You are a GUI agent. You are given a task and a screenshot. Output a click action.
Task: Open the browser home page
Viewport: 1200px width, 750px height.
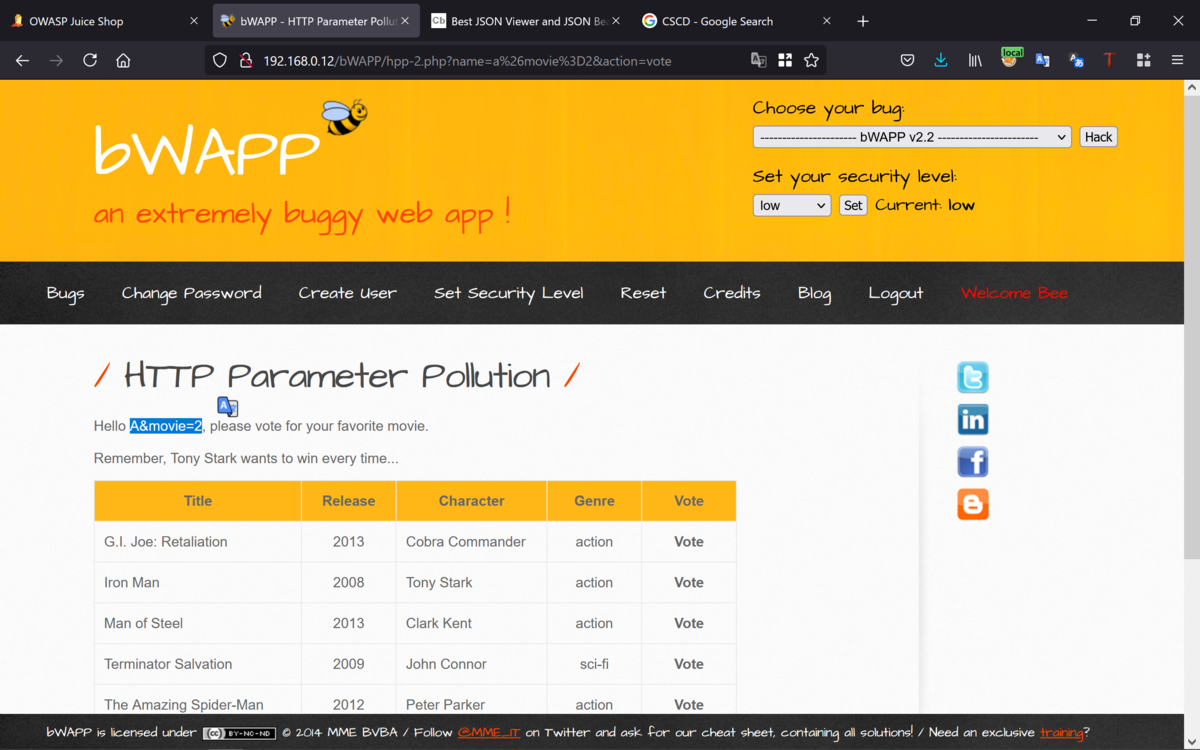click(x=123, y=61)
